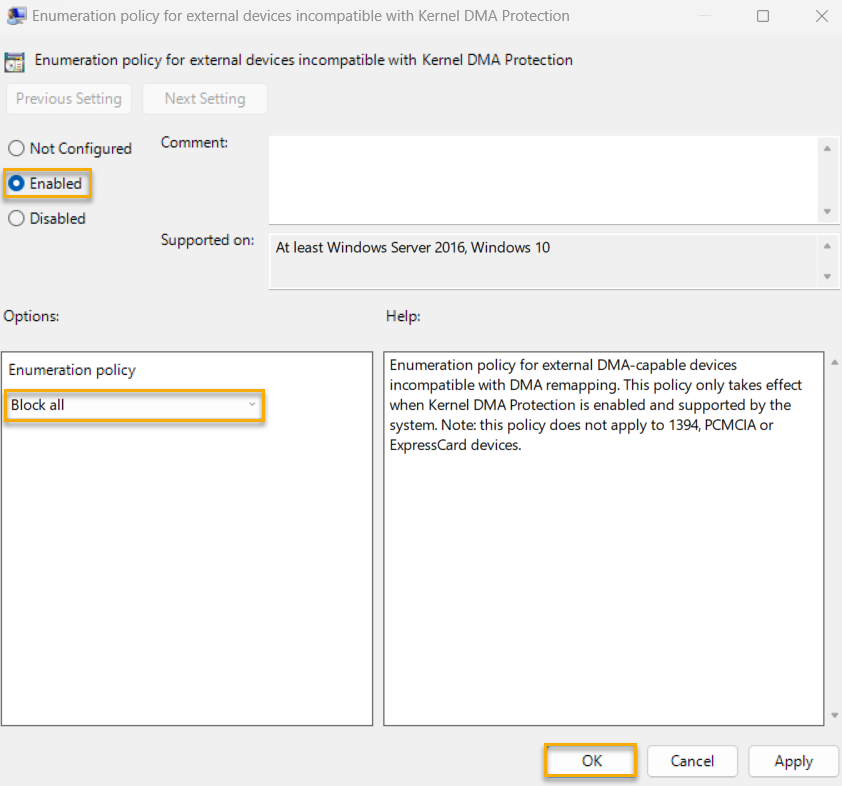Select the Not Configured radio button
Screen dimensions: 842x786
pos(16,148)
